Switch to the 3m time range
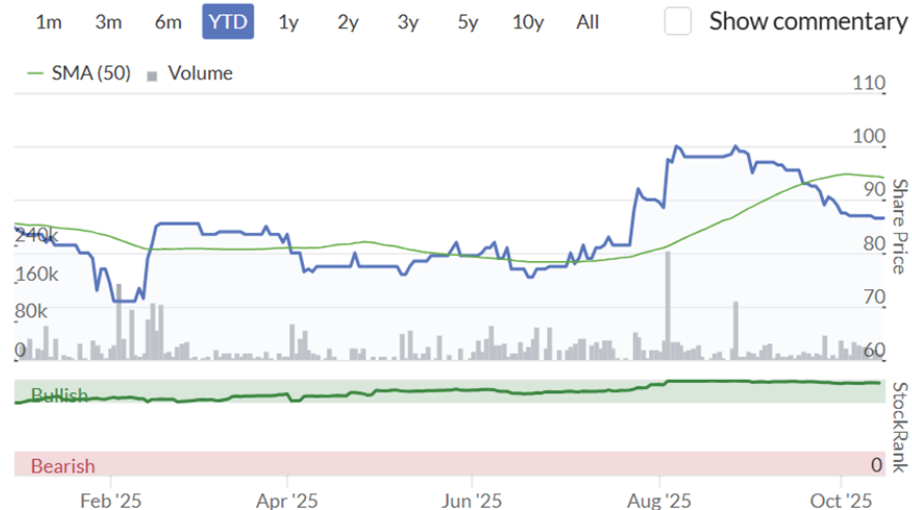This screenshot has width=912, height=510. 109,21
